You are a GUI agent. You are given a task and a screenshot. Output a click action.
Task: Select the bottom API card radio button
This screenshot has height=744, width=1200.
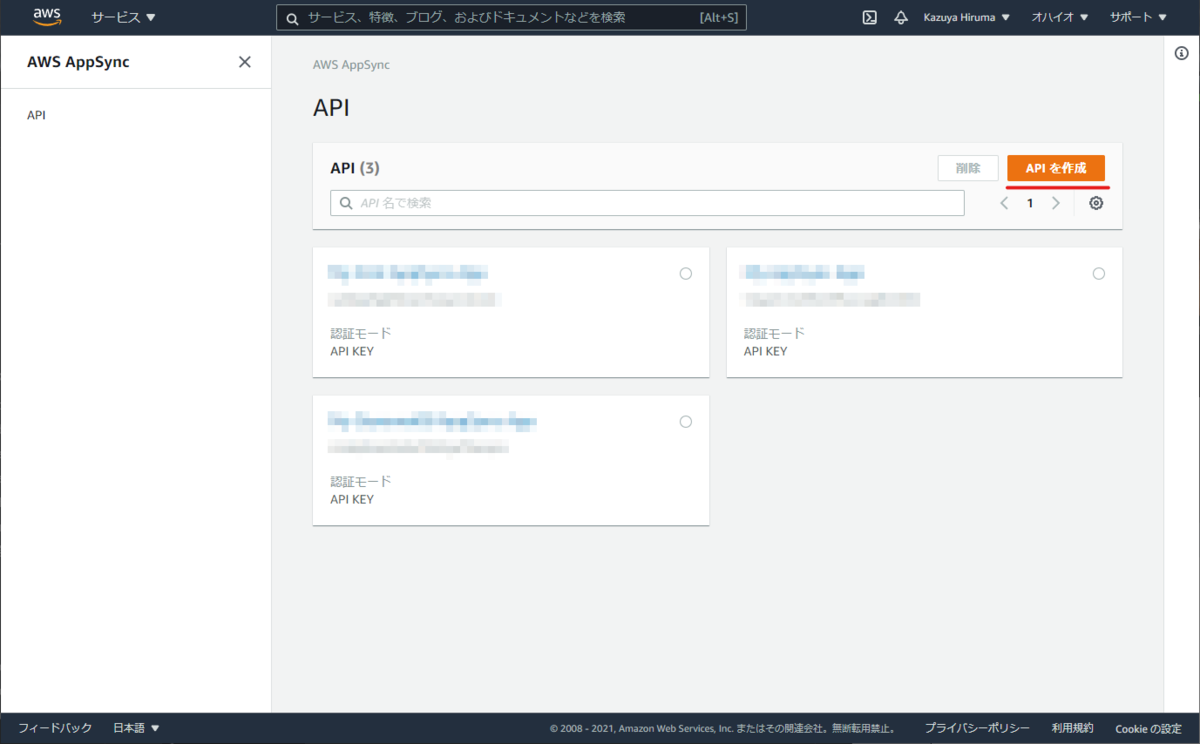pos(685,422)
